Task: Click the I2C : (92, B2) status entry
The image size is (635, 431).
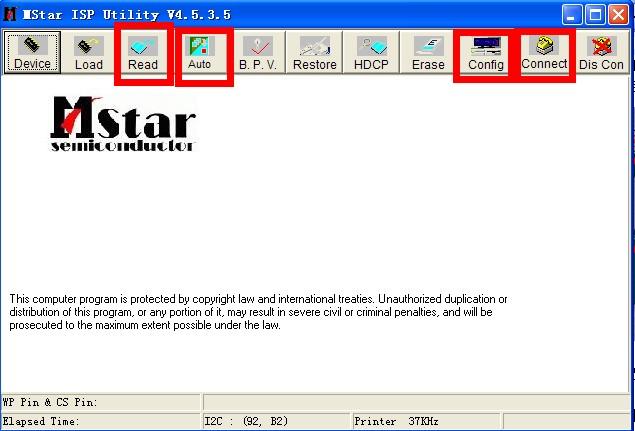Action: (277, 421)
